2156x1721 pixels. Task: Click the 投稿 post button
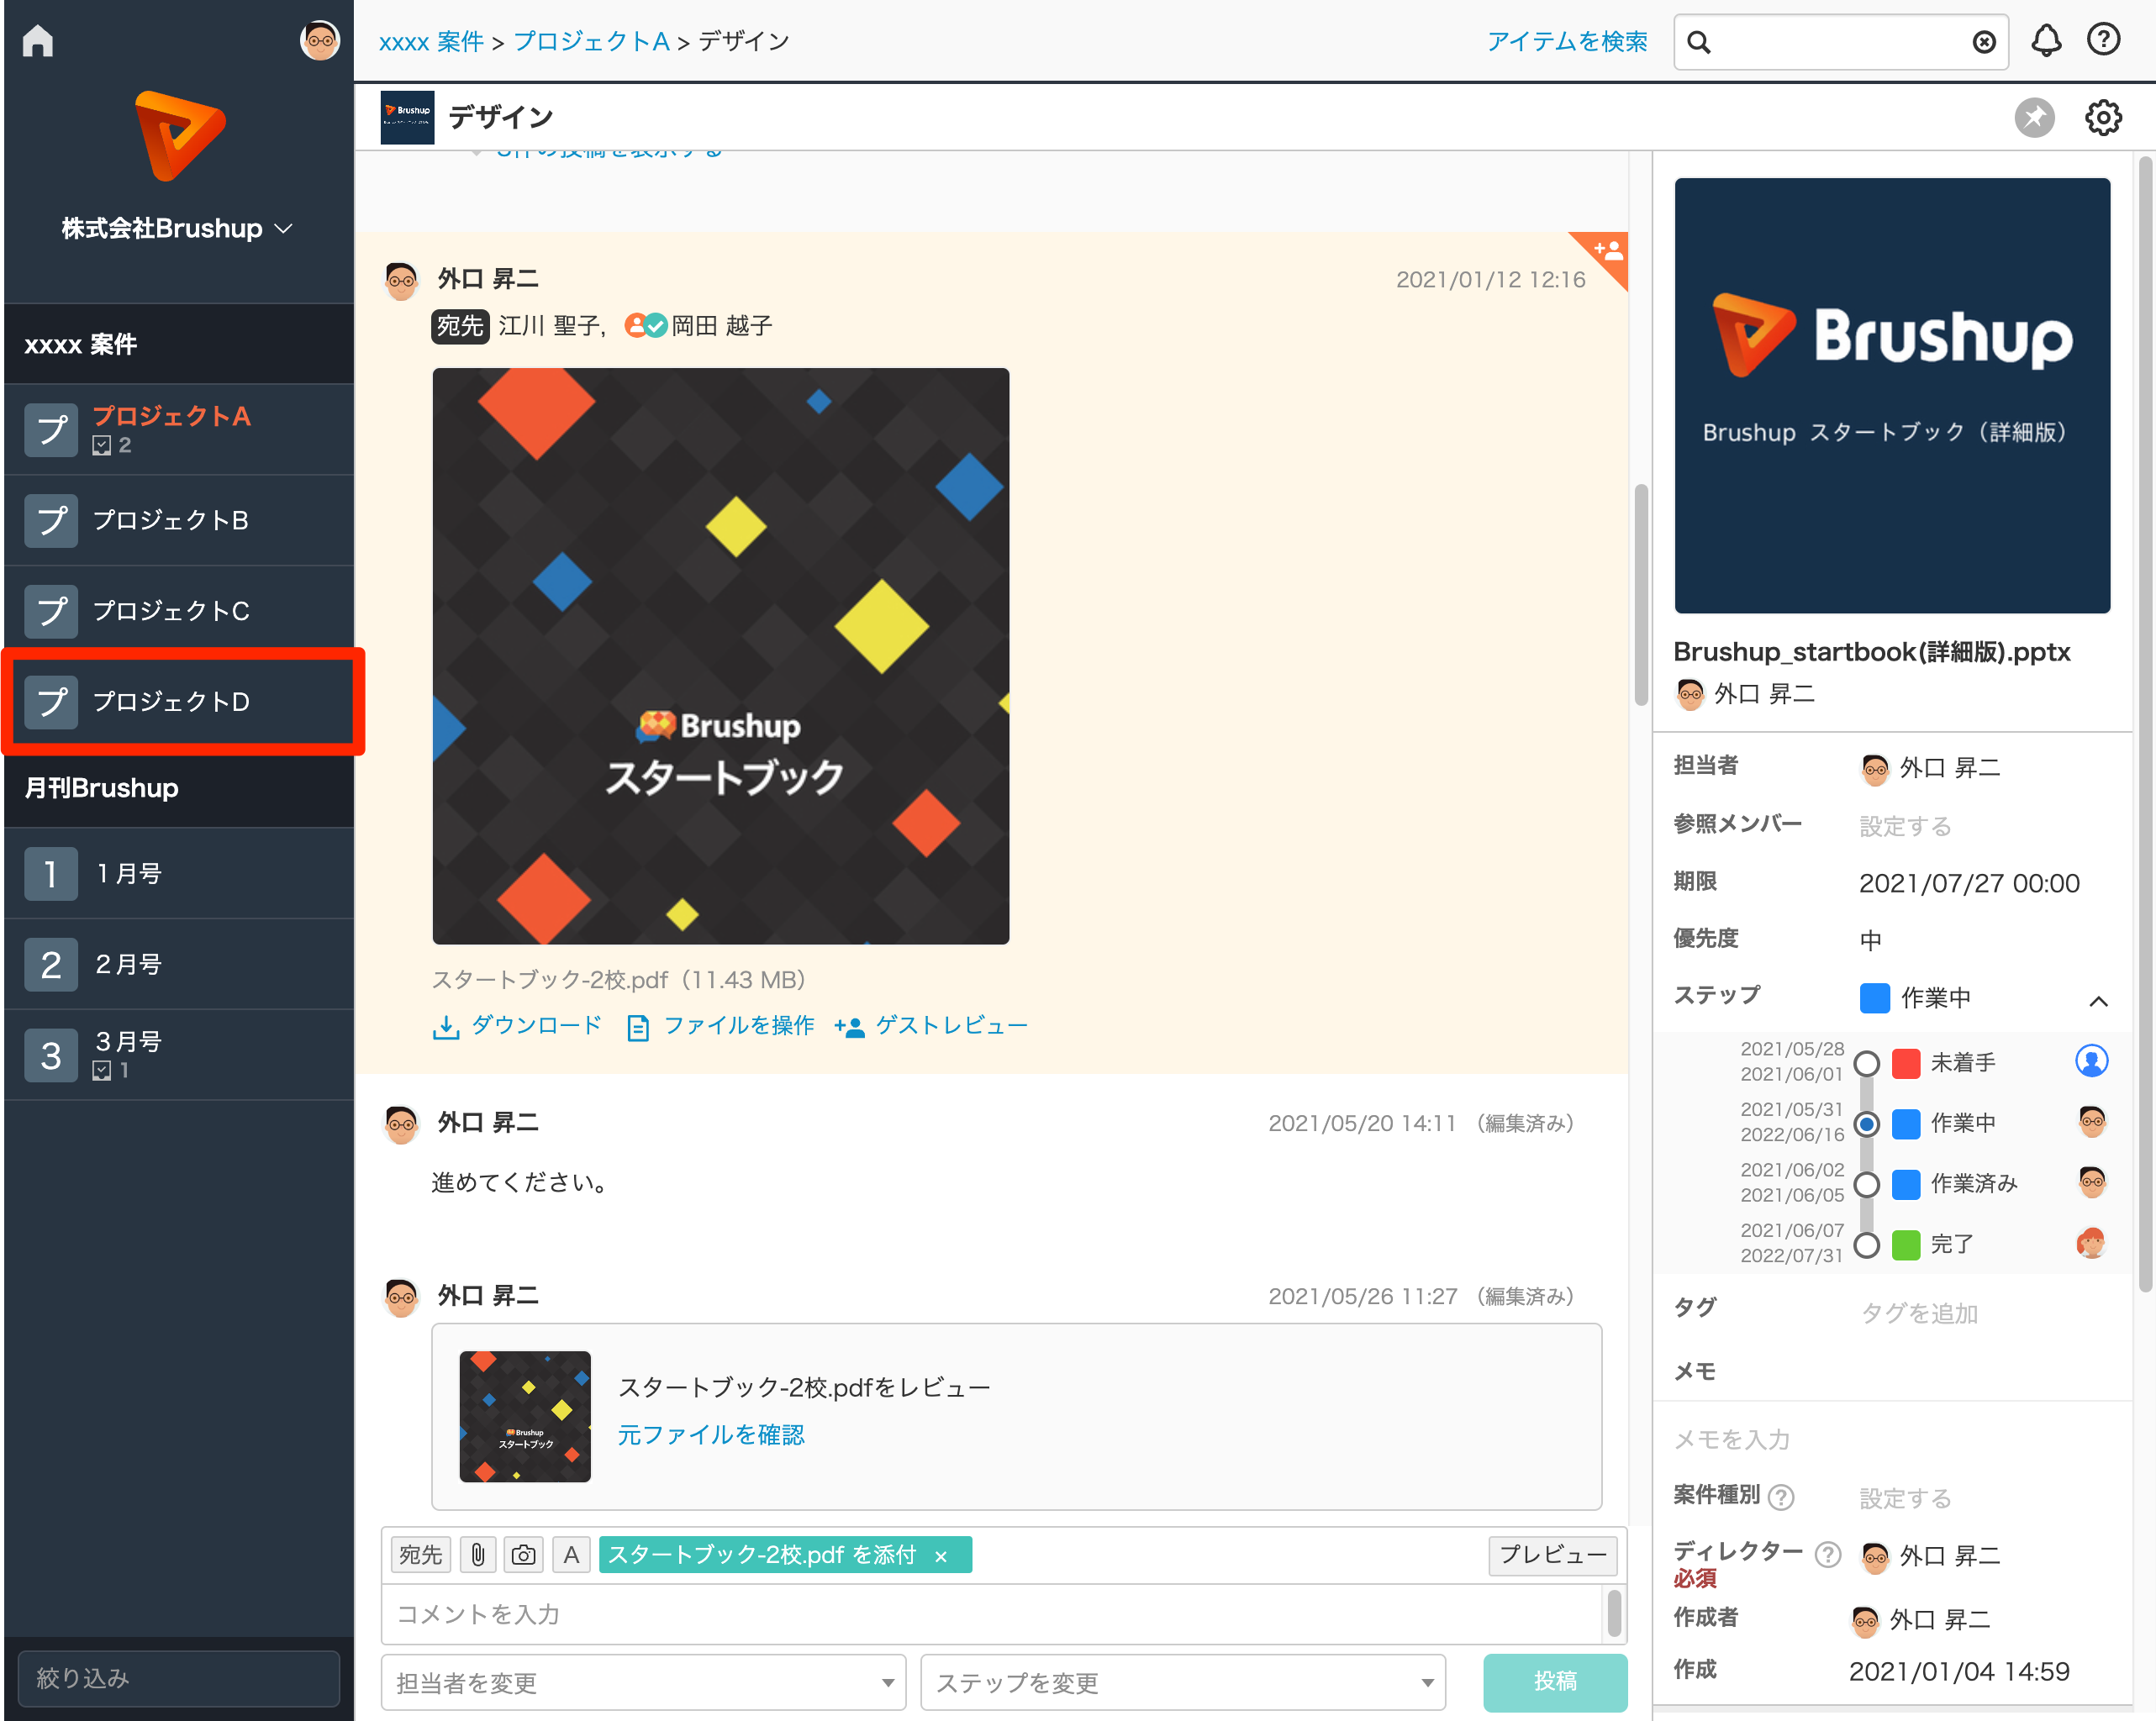(x=1555, y=1682)
